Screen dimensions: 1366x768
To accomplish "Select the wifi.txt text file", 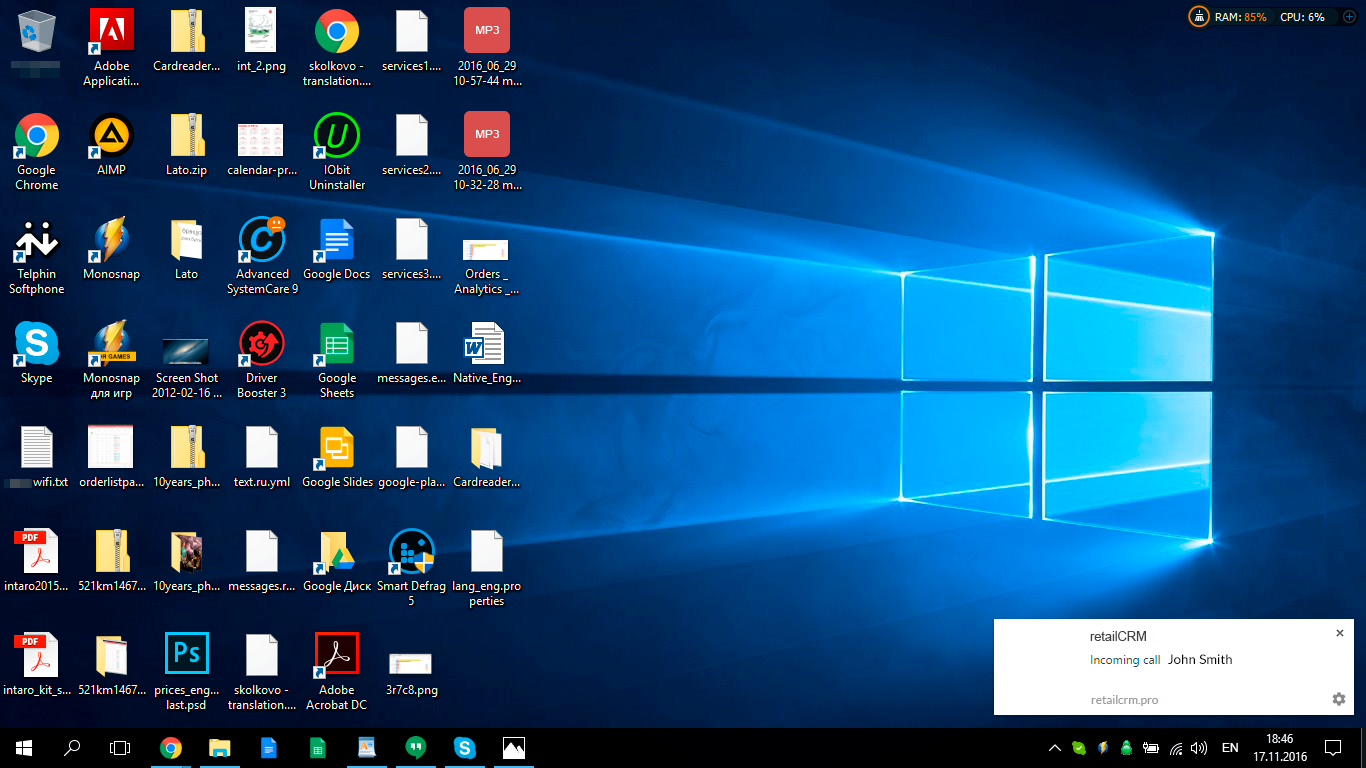I will [x=37, y=457].
